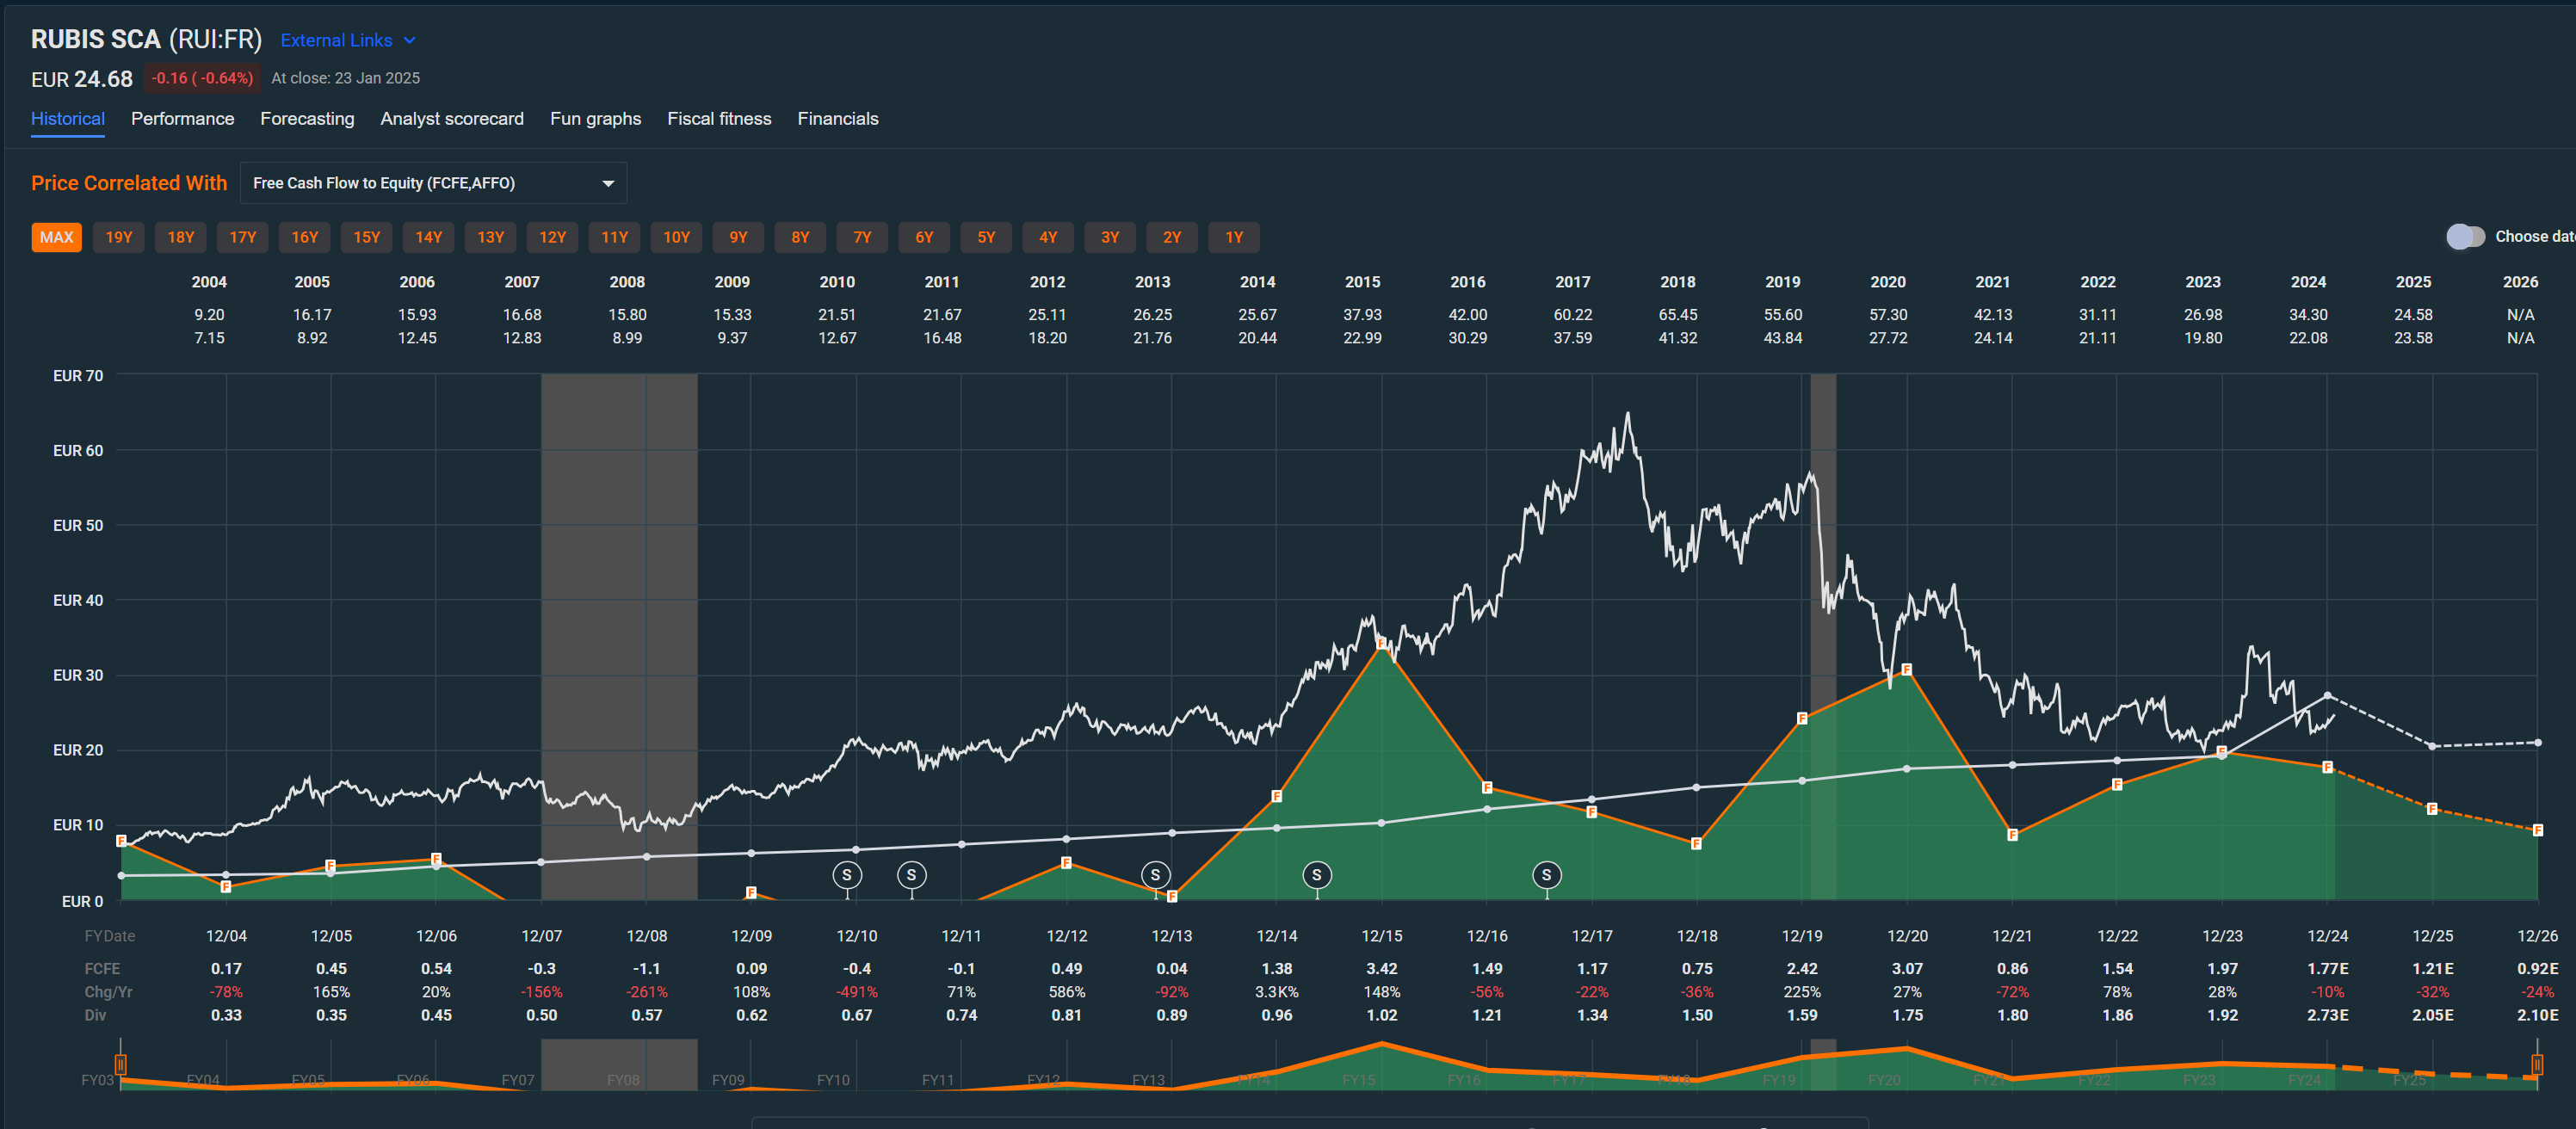Click the Chg/Yr value 3.3K%
The image size is (2576, 1129).
coord(1277,992)
